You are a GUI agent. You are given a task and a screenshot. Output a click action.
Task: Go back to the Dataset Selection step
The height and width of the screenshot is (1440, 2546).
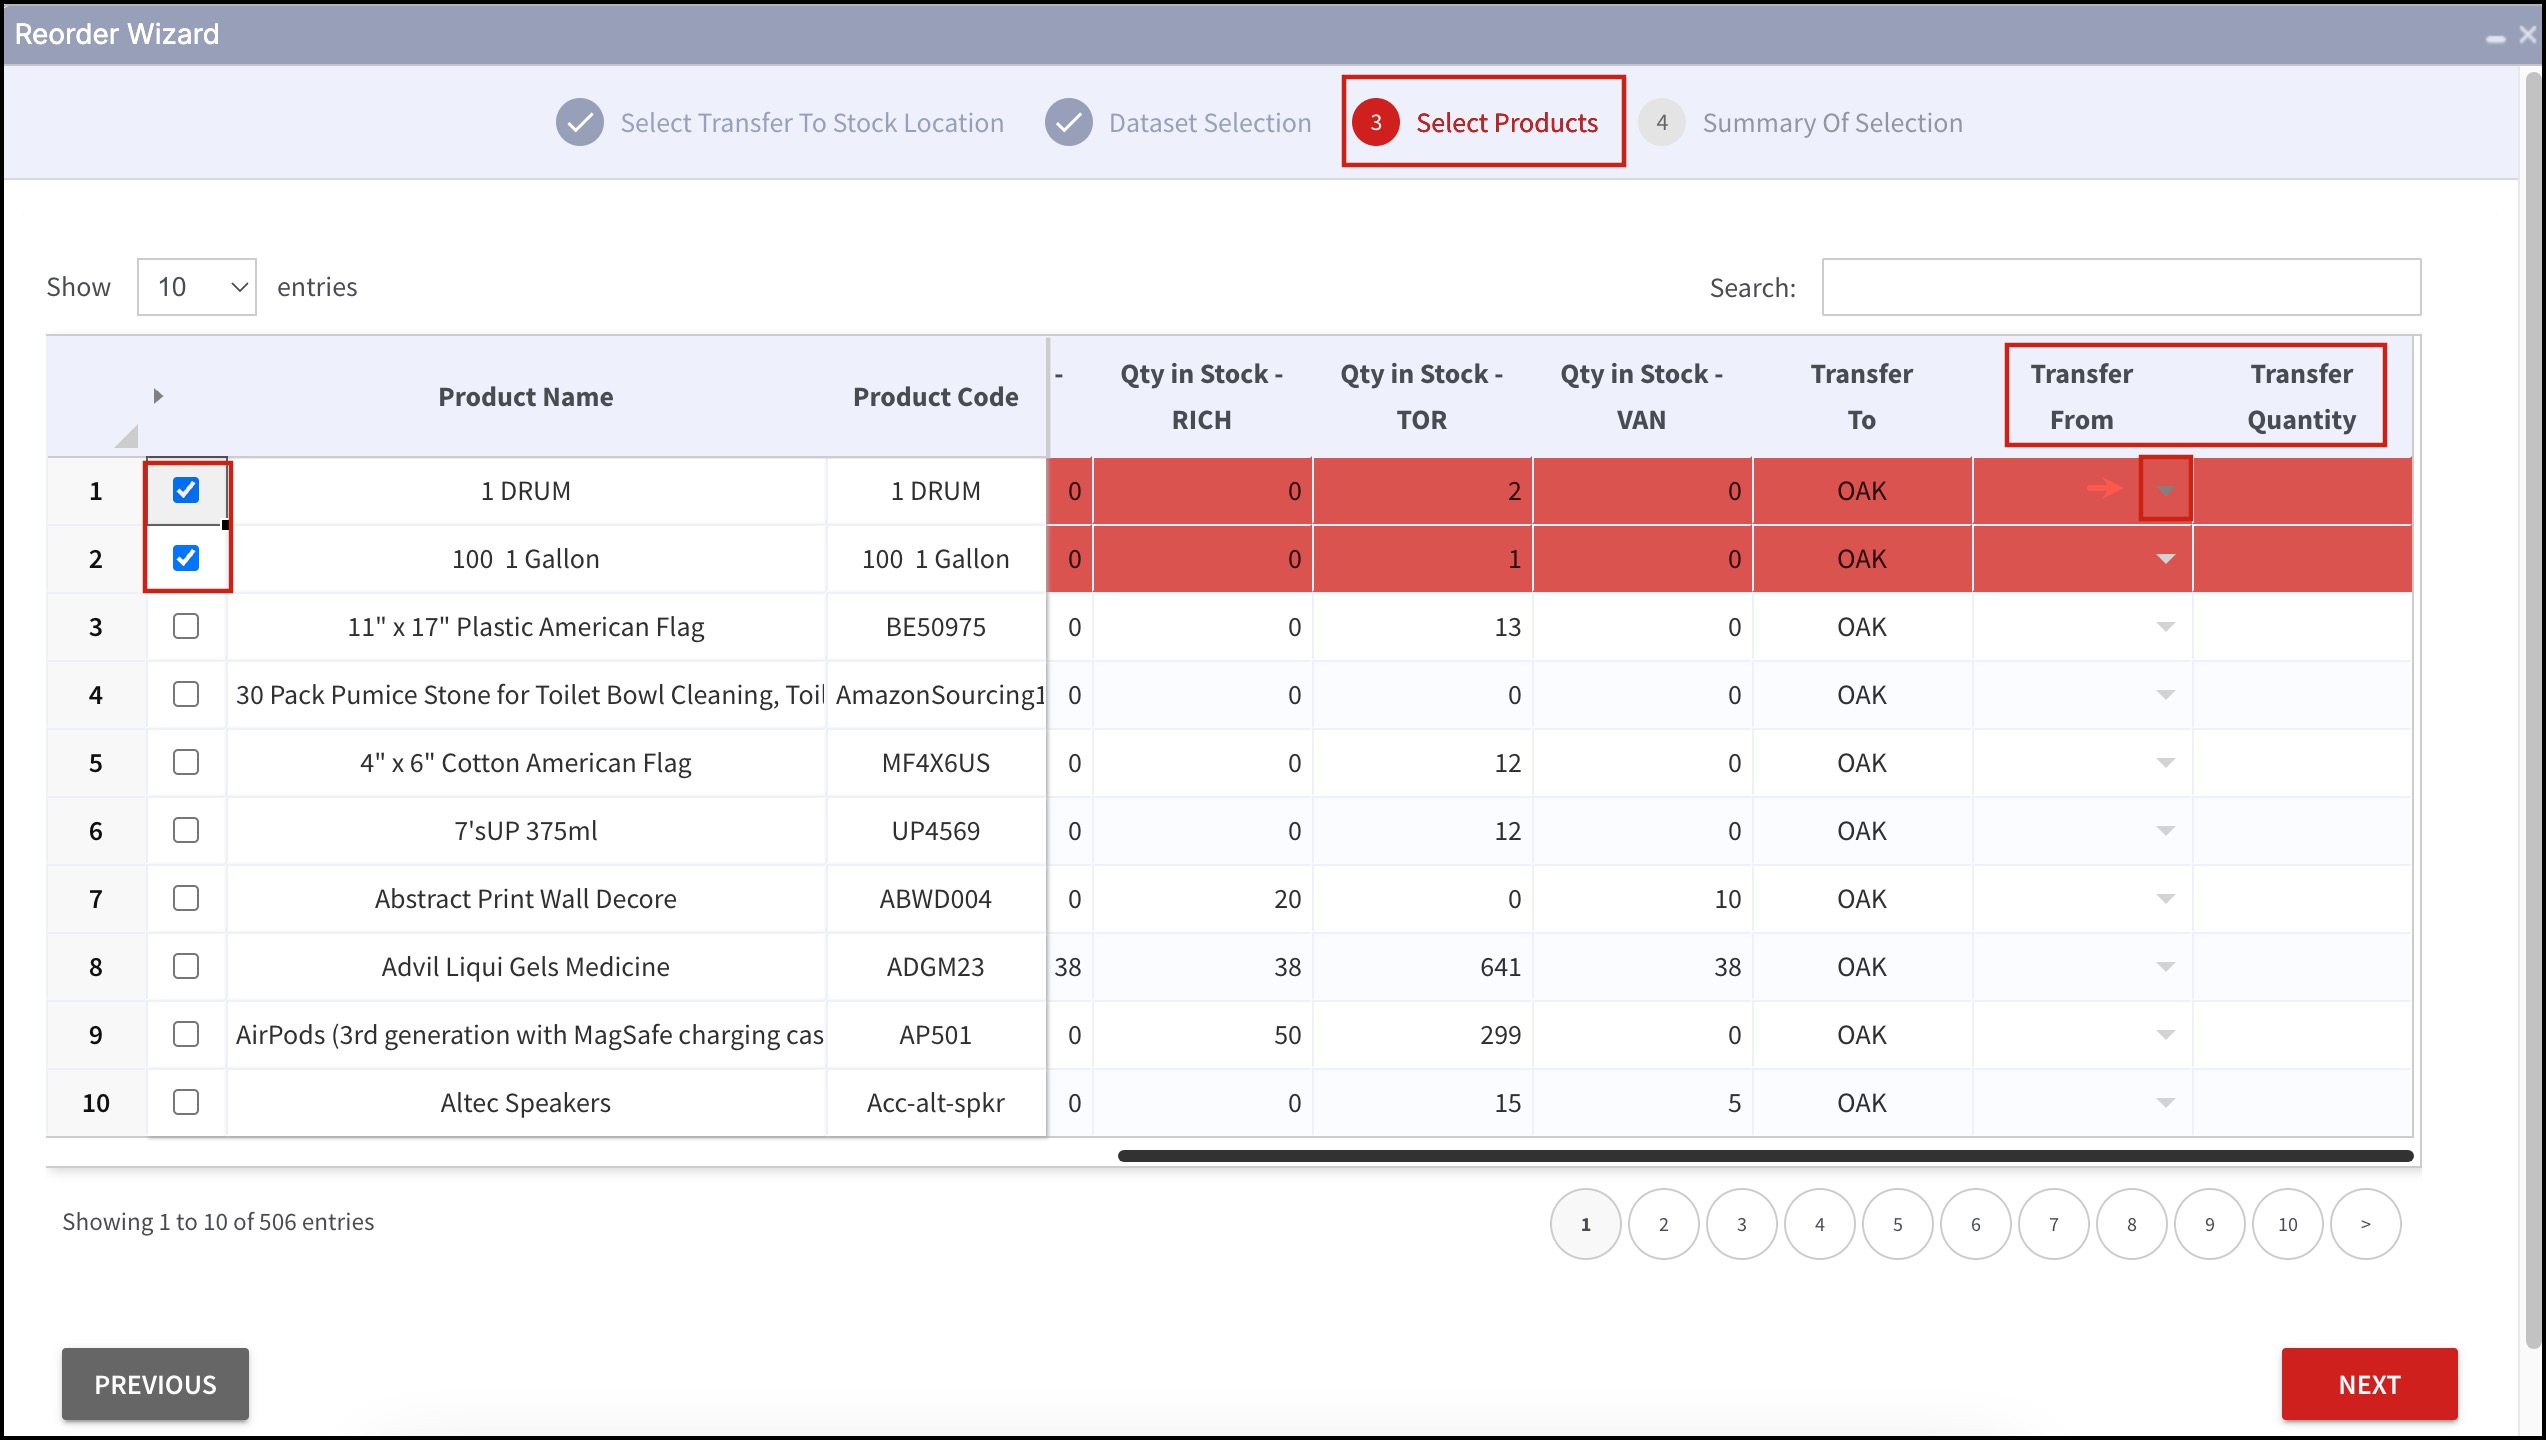1209,123
